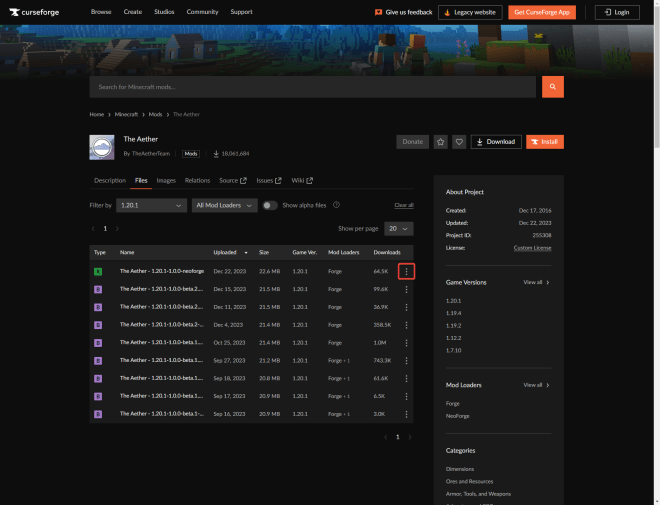660x505 pixels.
Task: Open options menu for Sep 17, 2023 file
Action: (406, 396)
